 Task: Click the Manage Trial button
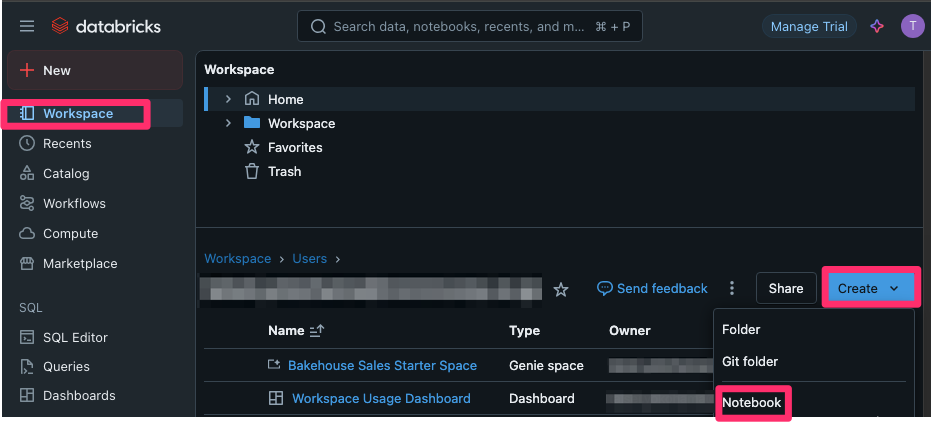point(809,27)
